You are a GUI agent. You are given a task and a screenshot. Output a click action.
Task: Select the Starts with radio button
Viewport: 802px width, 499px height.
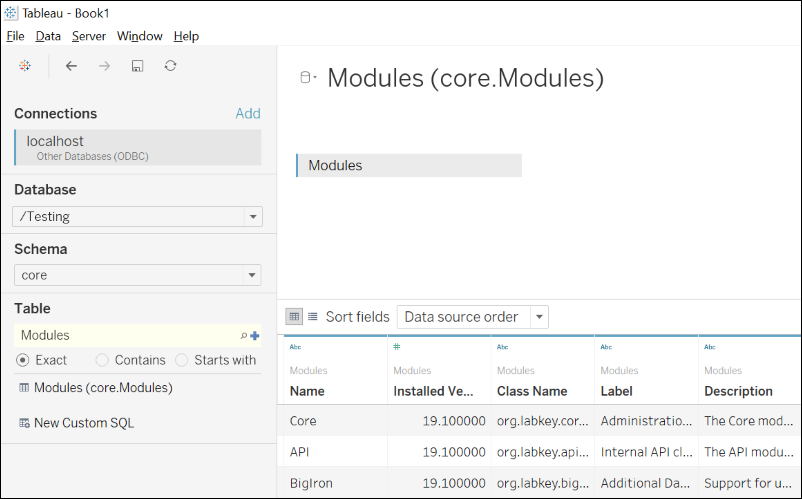click(x=182, y=360)
